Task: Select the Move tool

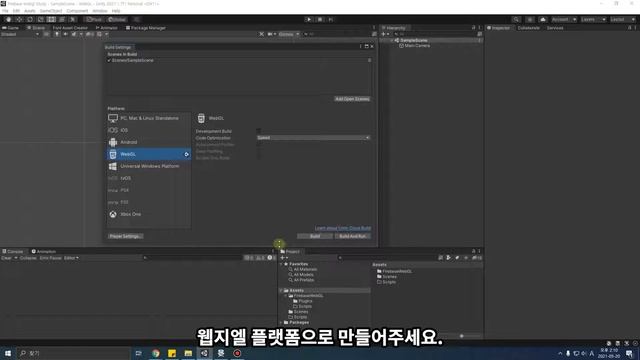Action: [x=19, y=20]
